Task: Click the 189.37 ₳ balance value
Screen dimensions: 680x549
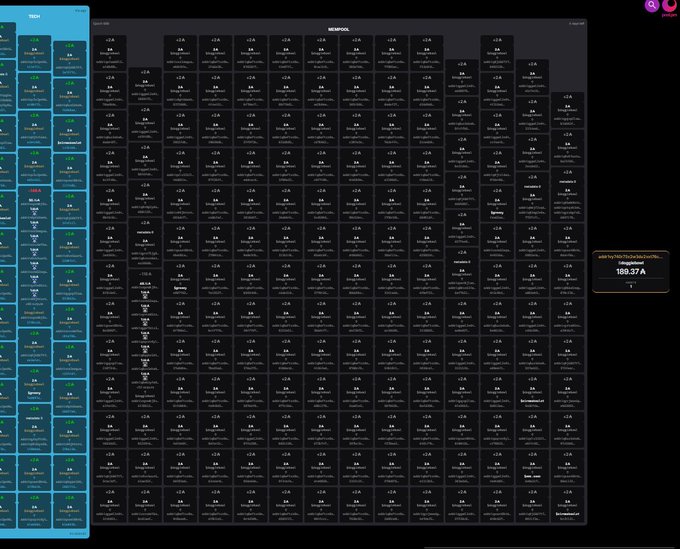Action: pyautogui.click(x=631, y=271)
